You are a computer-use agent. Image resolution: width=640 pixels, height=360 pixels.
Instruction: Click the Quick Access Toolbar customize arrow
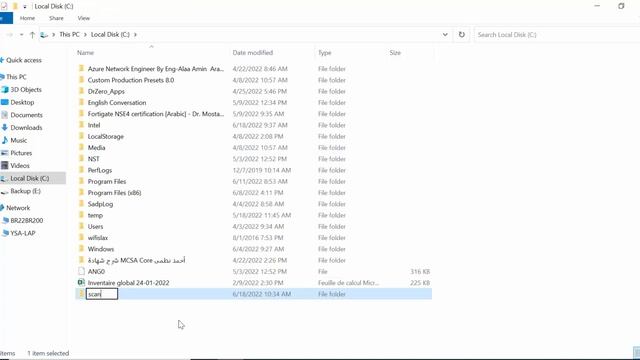[25, 7]
